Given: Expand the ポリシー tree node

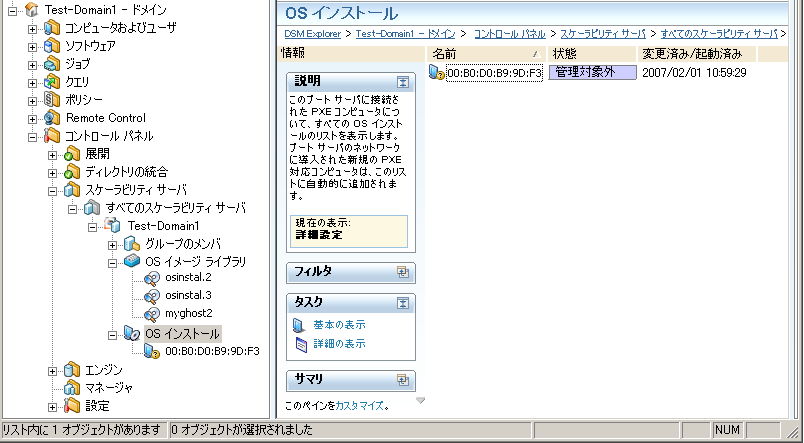Looking at the screenshot, I should [32, 101].
